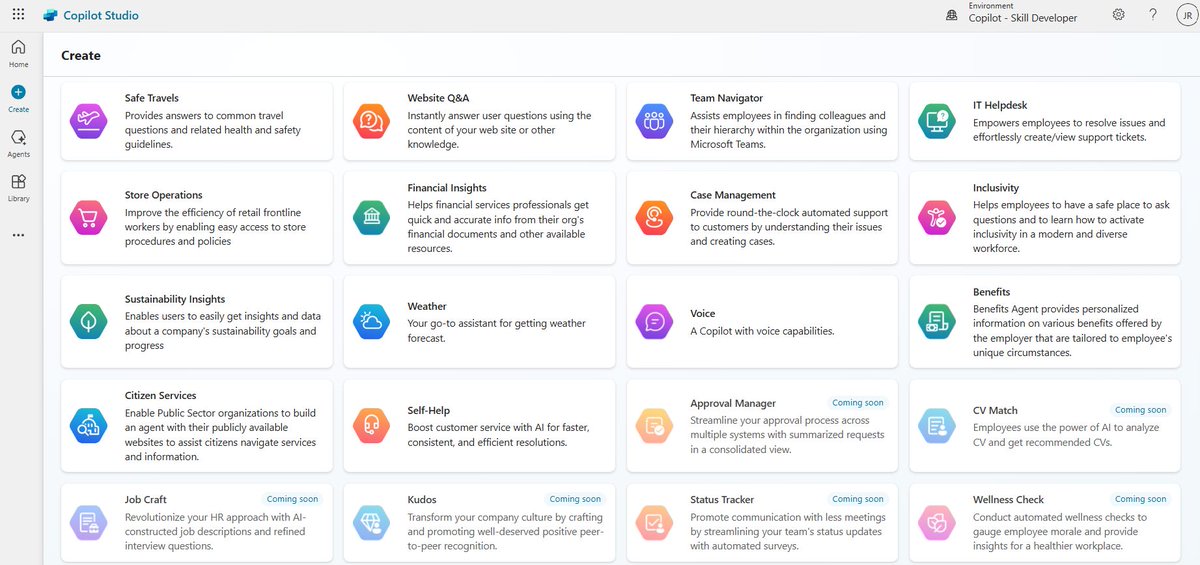Select the Store Operations template title
This screenshot has height=565, width=1200.
coord(164,195)
